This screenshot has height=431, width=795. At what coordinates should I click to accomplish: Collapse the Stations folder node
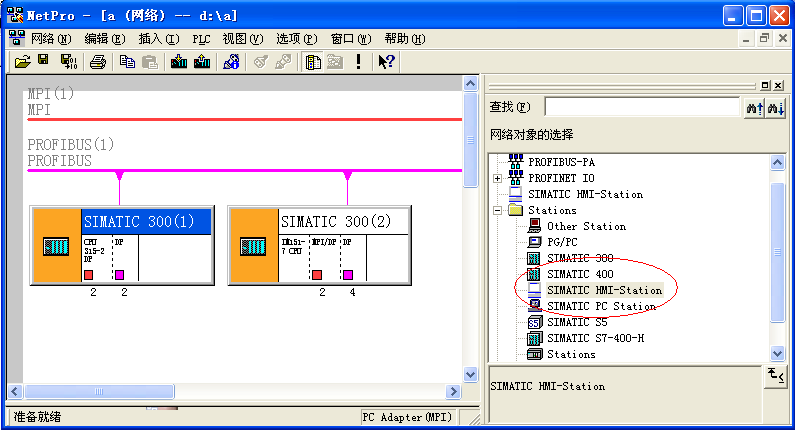click(x=497, y=210)
